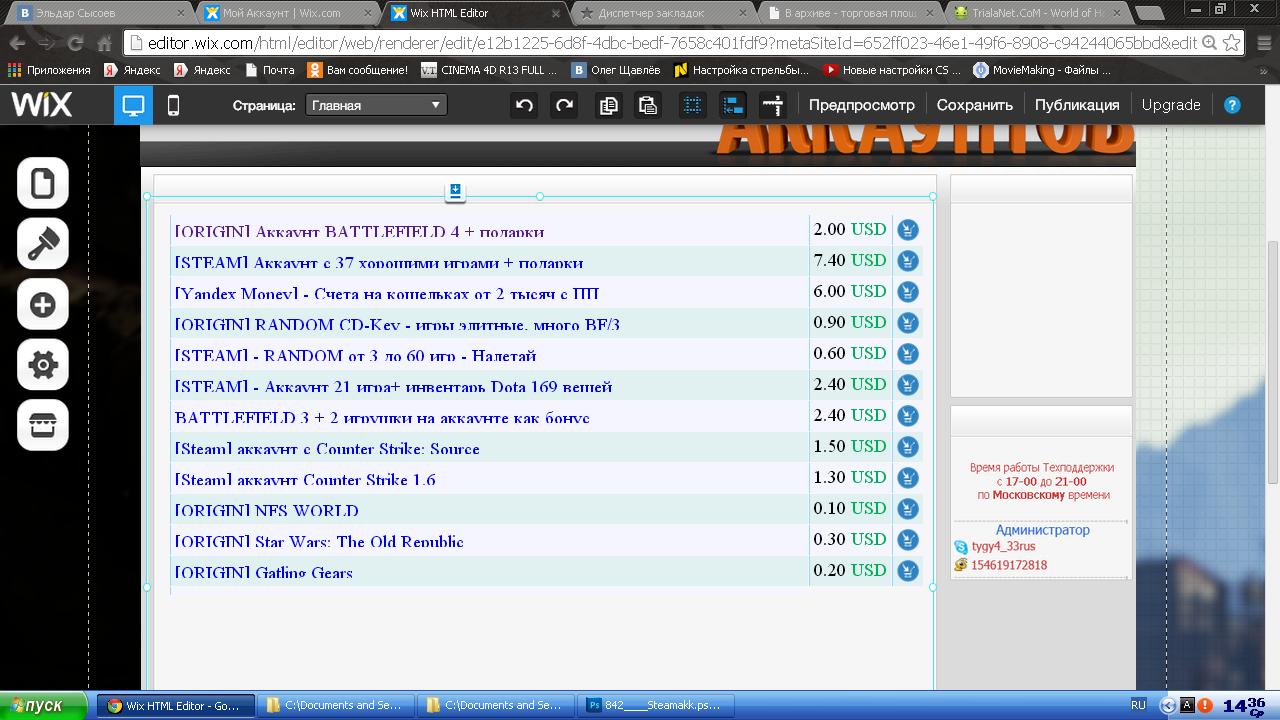
Task: Click the Upgrade button
Action: [x=1171, y=105]
